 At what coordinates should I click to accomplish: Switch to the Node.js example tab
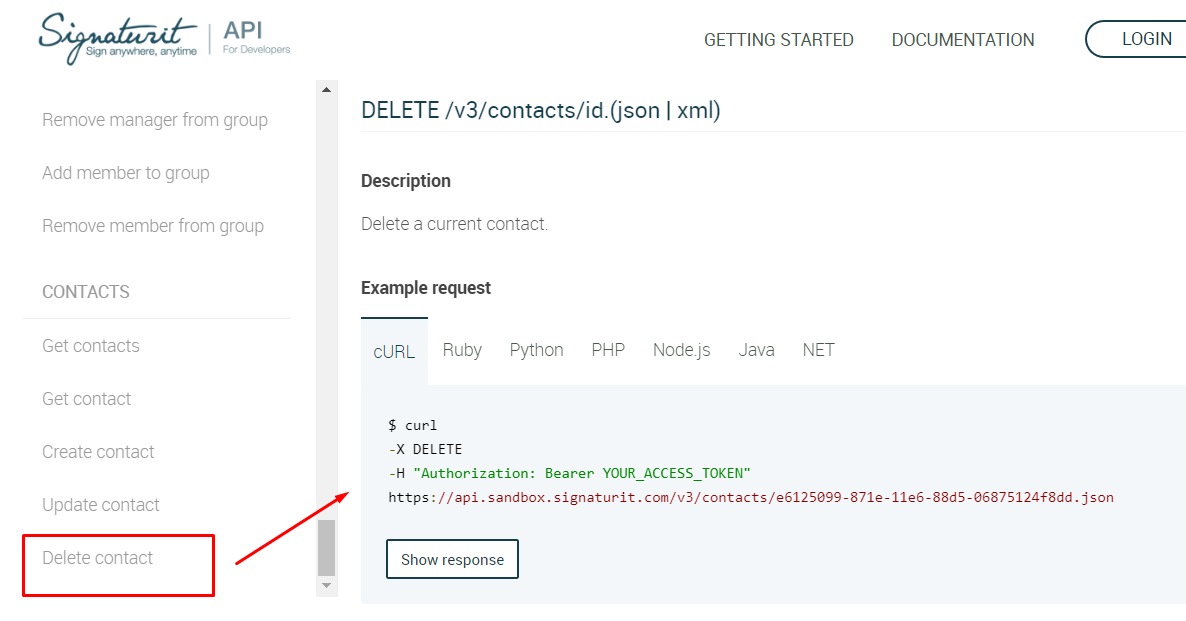coord(681,350)
